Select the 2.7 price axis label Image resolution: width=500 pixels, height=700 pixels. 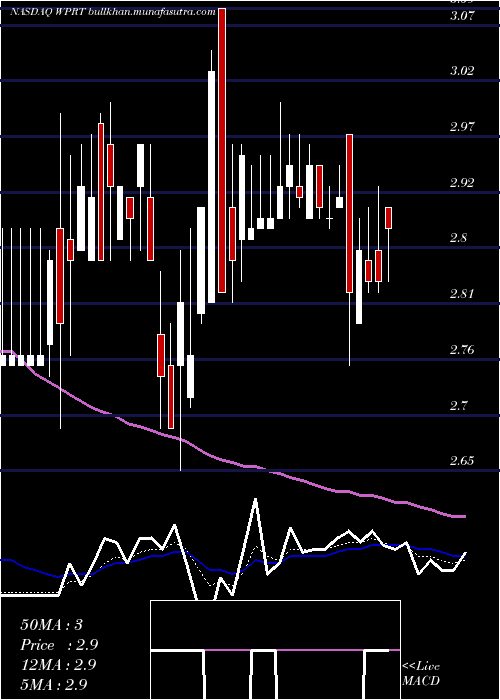(x=458, y=405)
